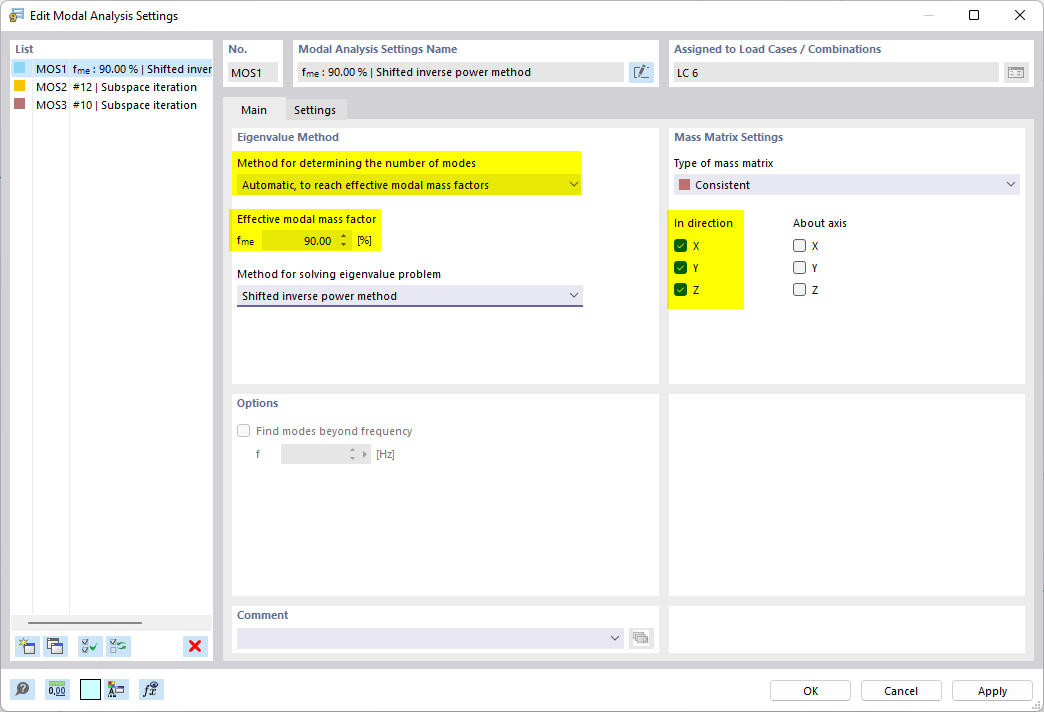Viewport: 1044px width, 712px height.
Task: Open the eigenvalue problem method dropdown
Action: coord(573,296)
